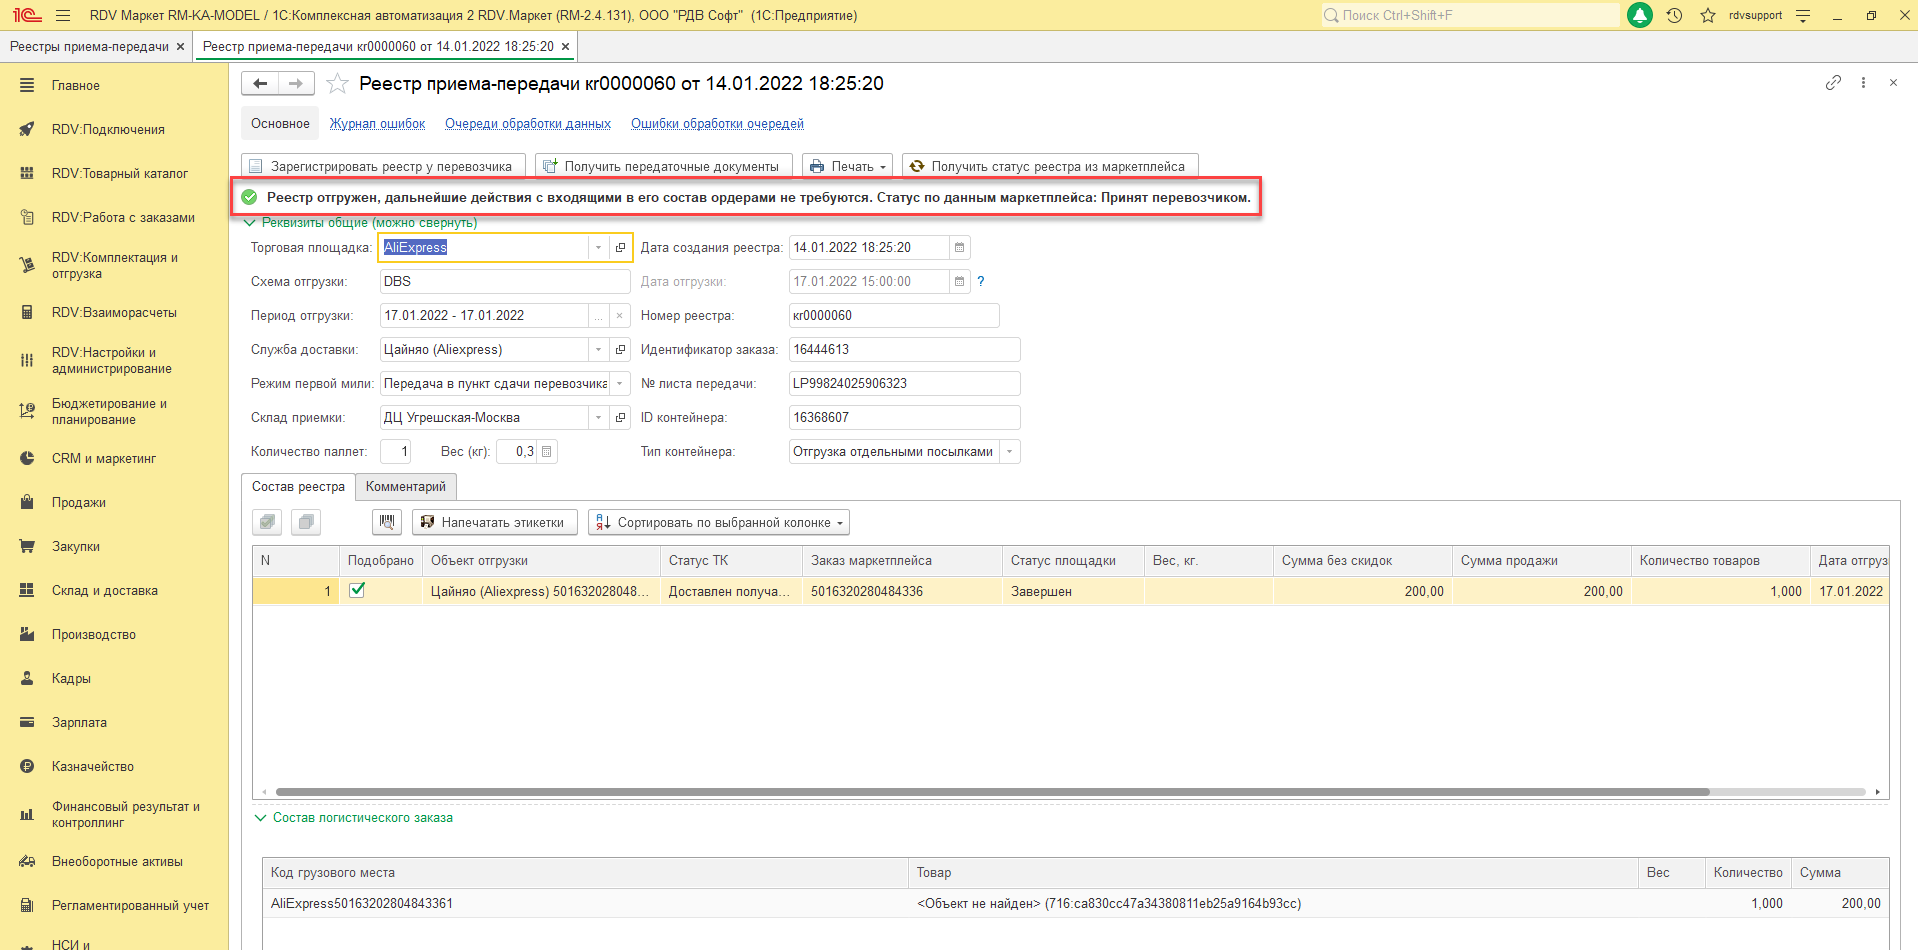This screenshot has height=950, width=1918.
Task: Toggle the Подобрано checkbox in row 1
Action: (357, 591)
